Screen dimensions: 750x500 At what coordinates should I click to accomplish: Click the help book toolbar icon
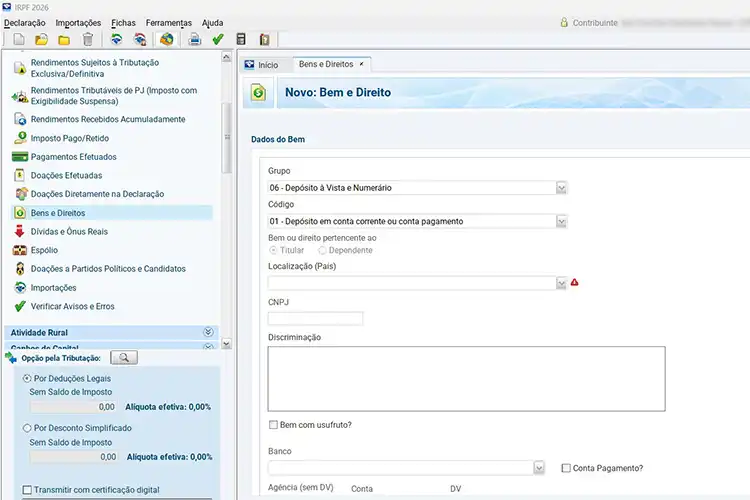point(265,39)
